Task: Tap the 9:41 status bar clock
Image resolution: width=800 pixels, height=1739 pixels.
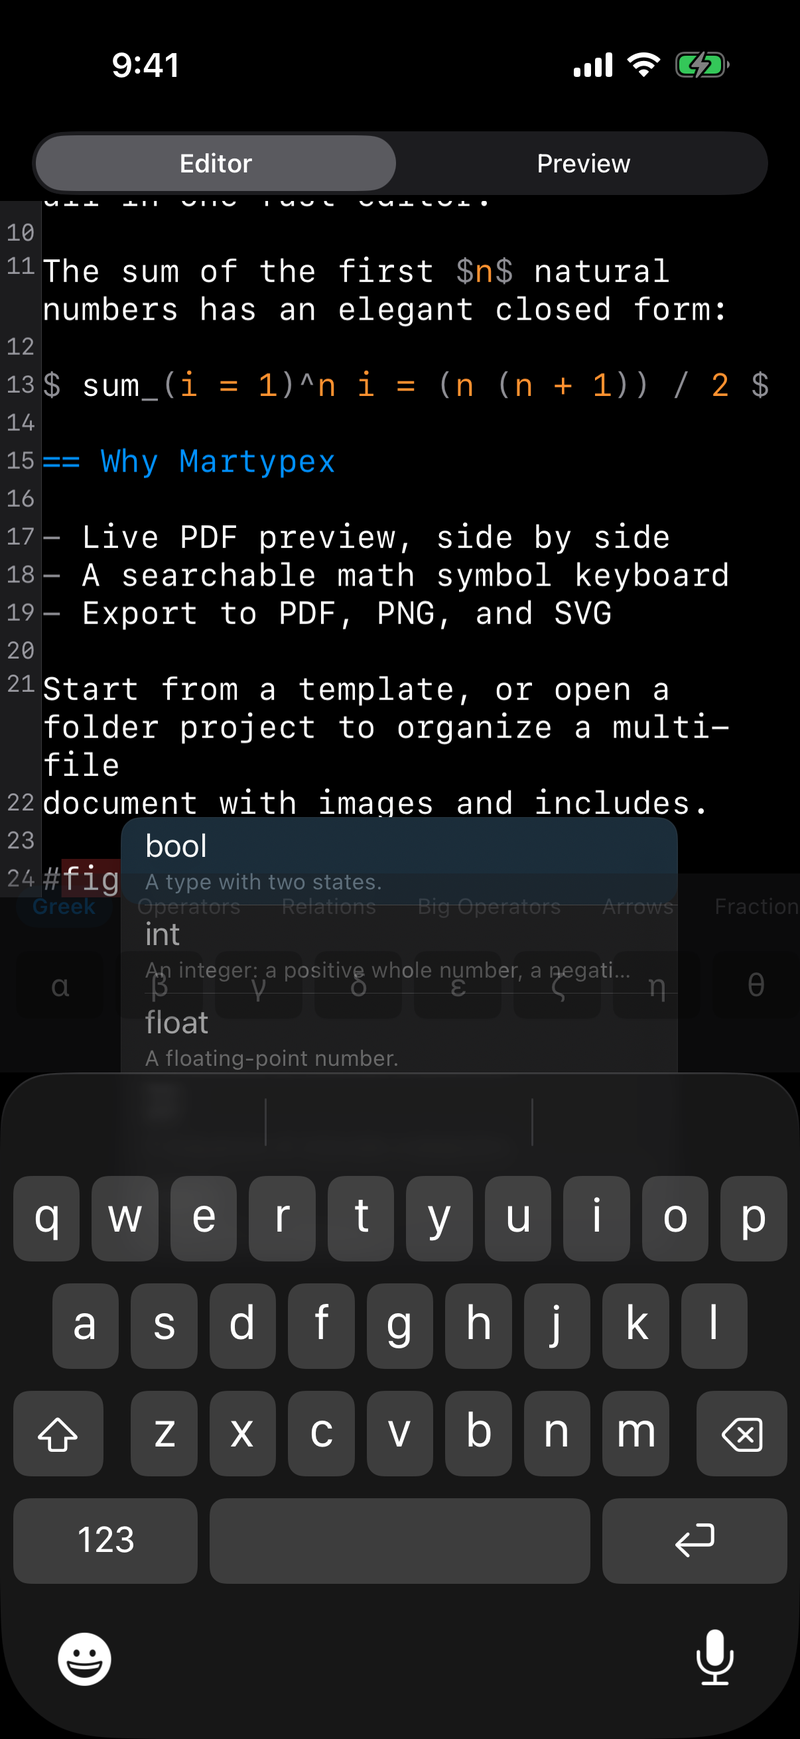Action: pos(146,65)
